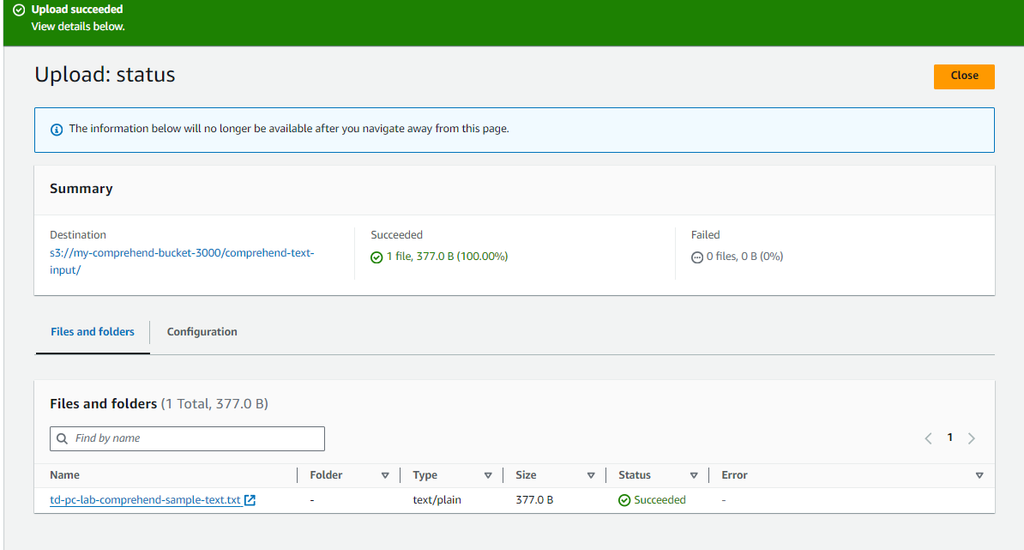Screen dimensions: 1024x550
Task: Switch to the Configuration tab
Action: pyautogui.click(x=202, y=332)
